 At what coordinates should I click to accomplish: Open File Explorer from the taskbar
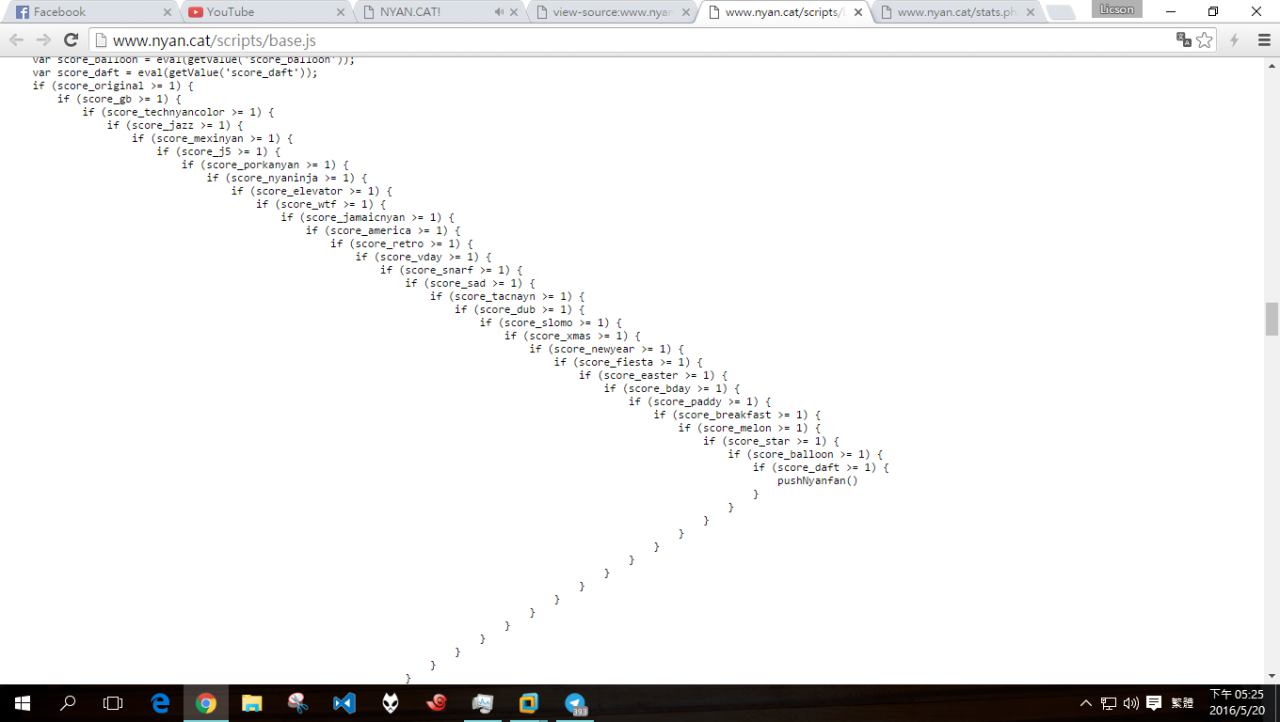click(252, 703)
